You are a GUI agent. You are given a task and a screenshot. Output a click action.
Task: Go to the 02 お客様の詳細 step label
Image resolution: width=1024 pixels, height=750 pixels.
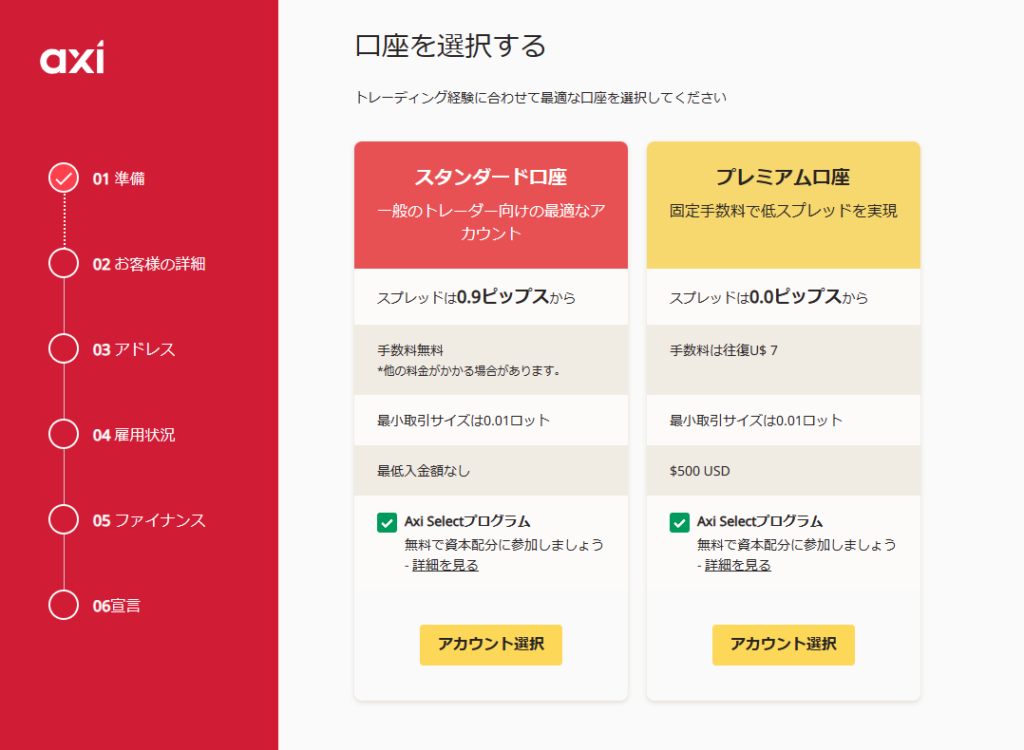(149, 265)
